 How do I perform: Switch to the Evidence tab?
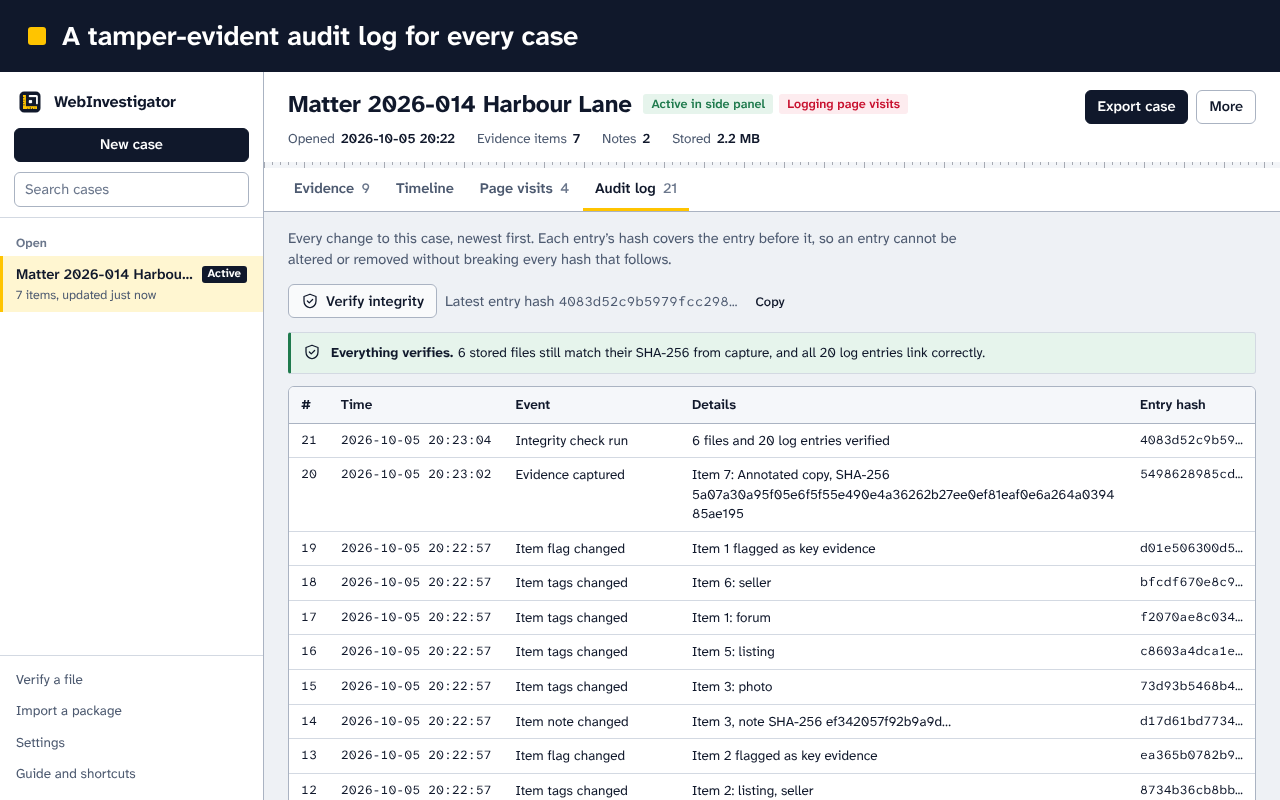[332, 188]
